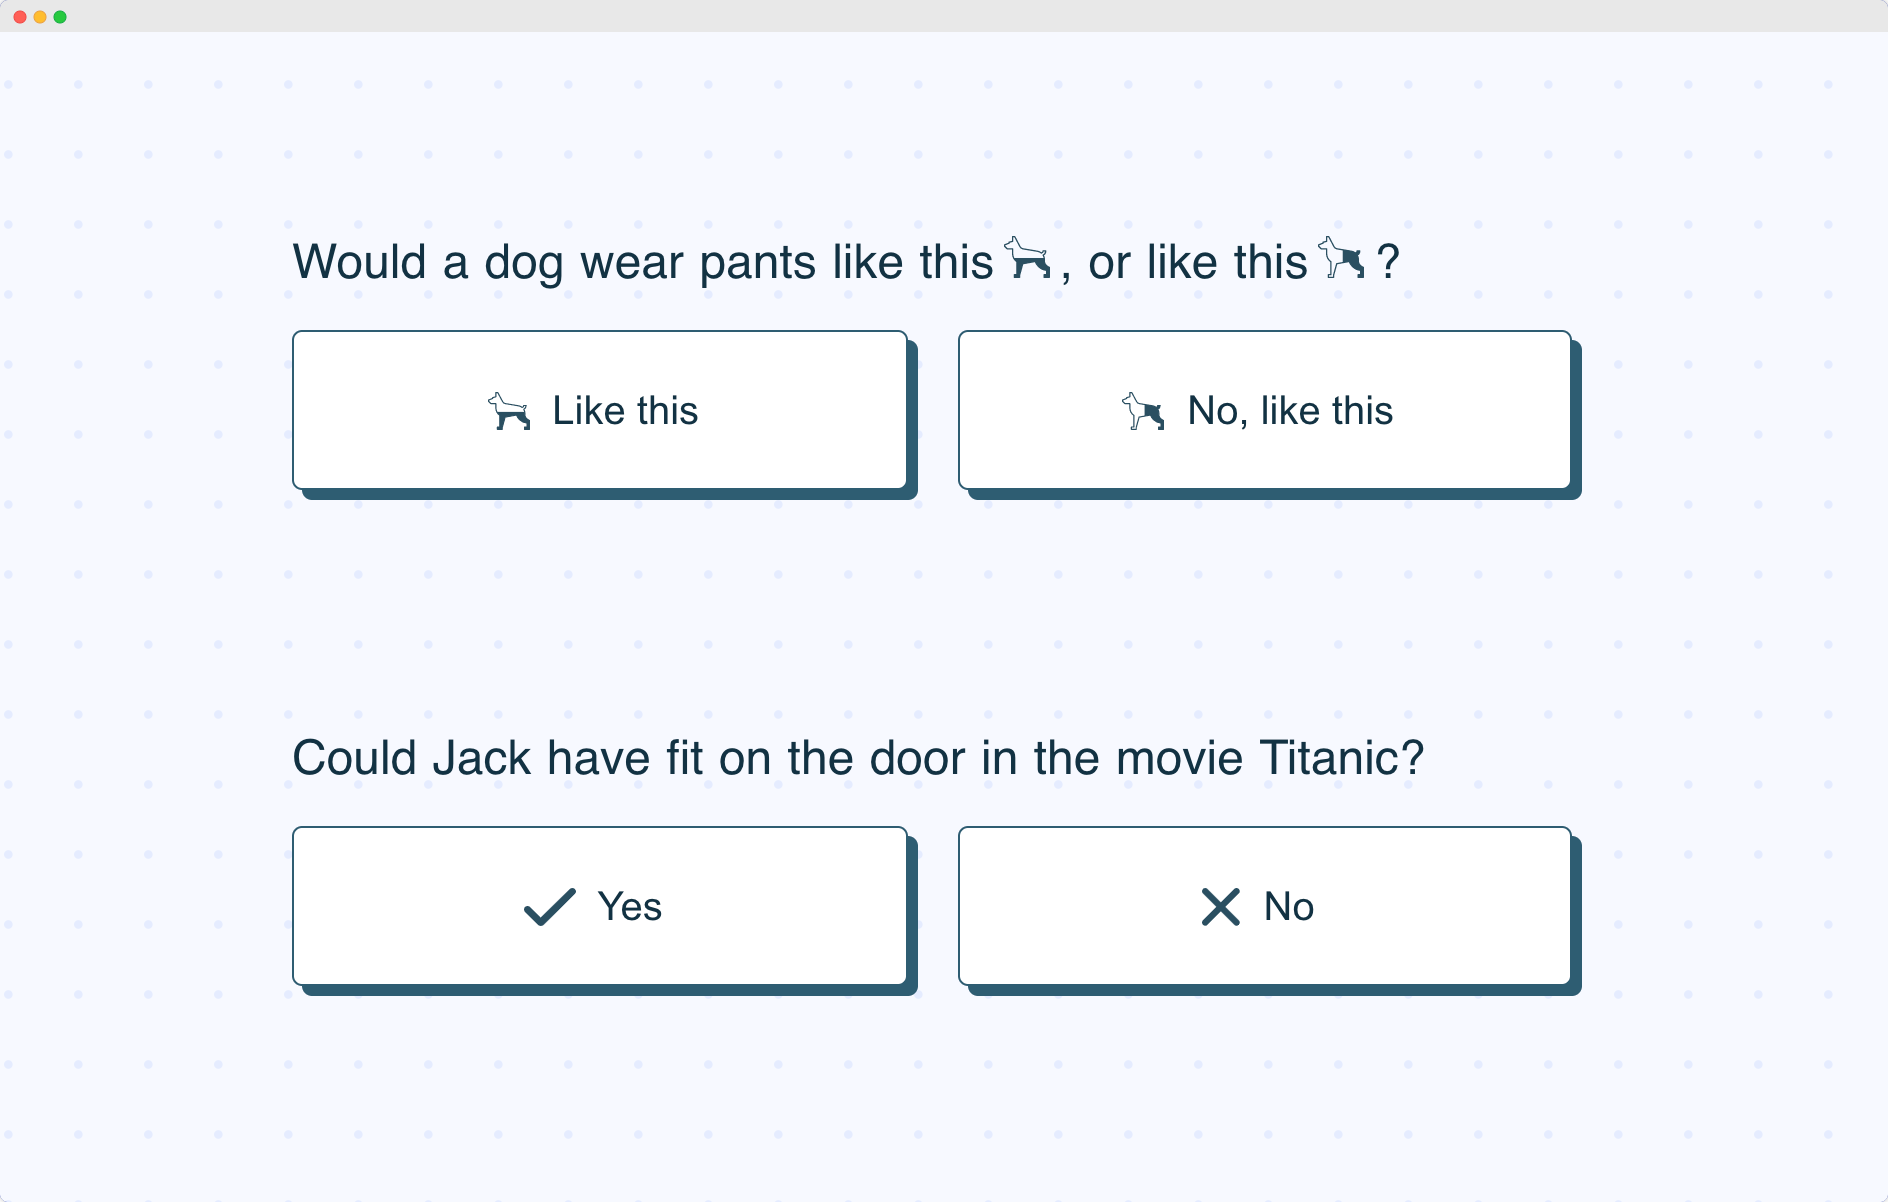Click the "Would a dog wear pants" question text
Image resolution: width=1888 pixels, height=1202 pixels.
coord(846,262)
